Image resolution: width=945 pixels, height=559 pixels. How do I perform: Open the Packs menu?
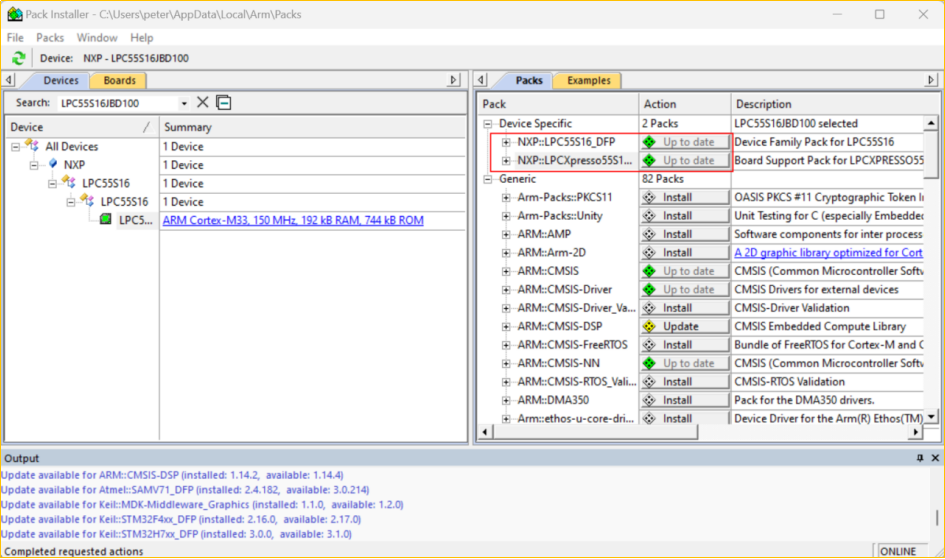pos(50,37)
